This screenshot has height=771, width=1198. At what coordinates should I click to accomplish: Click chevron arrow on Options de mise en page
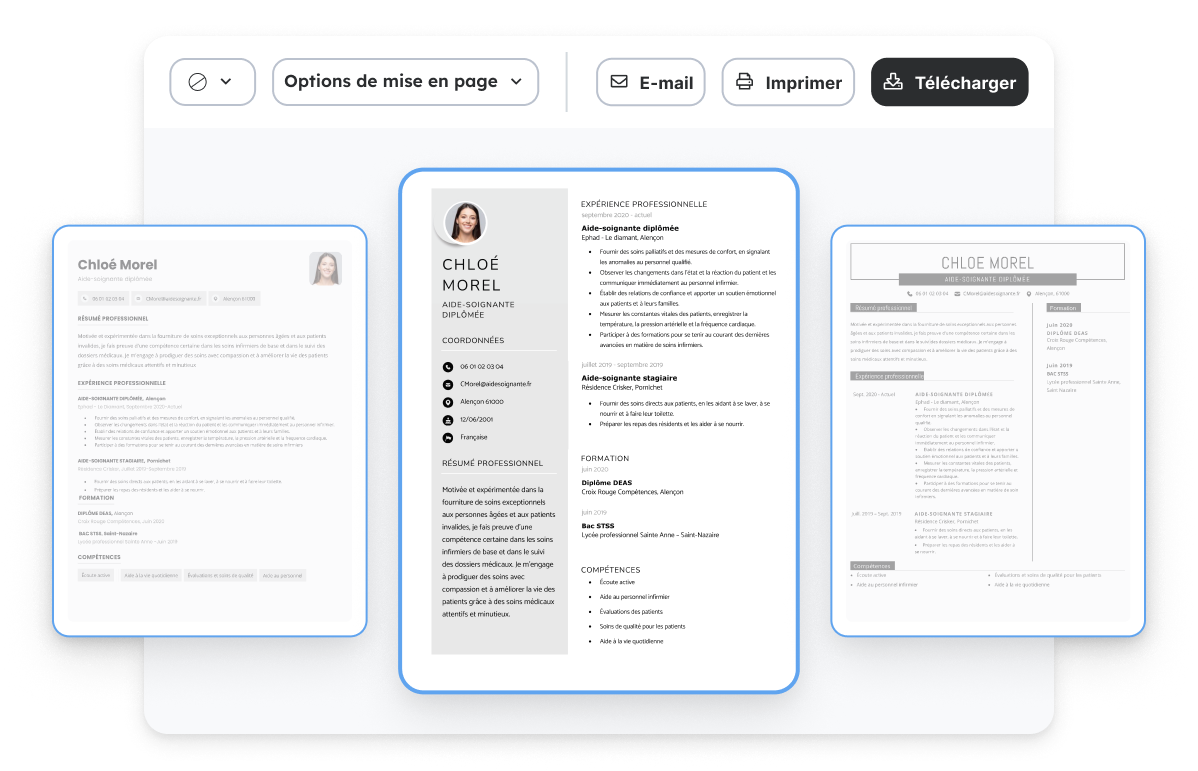click(517, 82)
